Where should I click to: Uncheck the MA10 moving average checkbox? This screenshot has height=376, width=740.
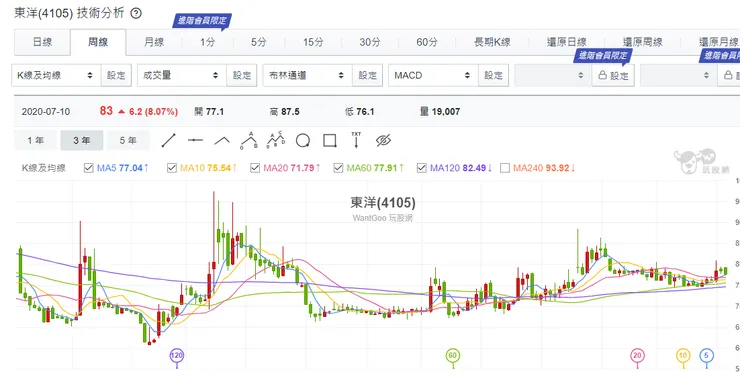[x=172, y=168]
